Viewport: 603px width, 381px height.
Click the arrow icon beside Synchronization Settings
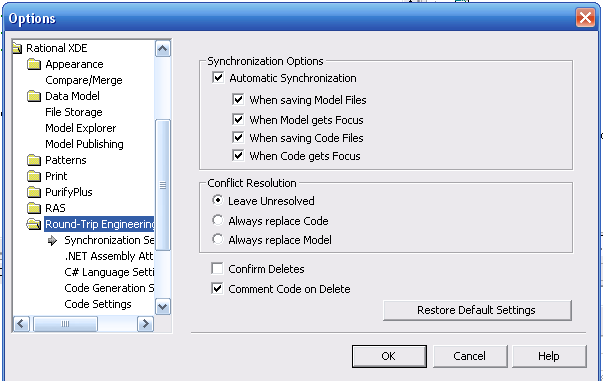[x=52, y=241]
